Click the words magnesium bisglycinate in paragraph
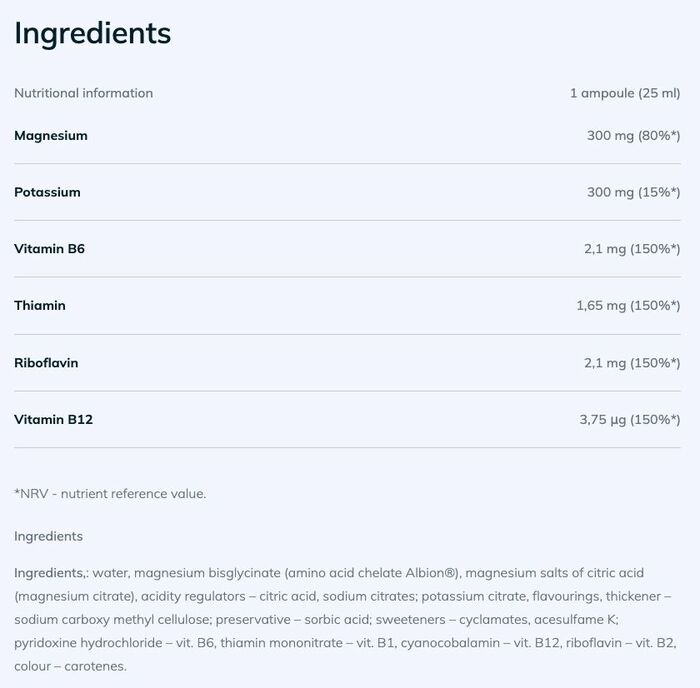This screenshot has width=700, height=688. 206,573
